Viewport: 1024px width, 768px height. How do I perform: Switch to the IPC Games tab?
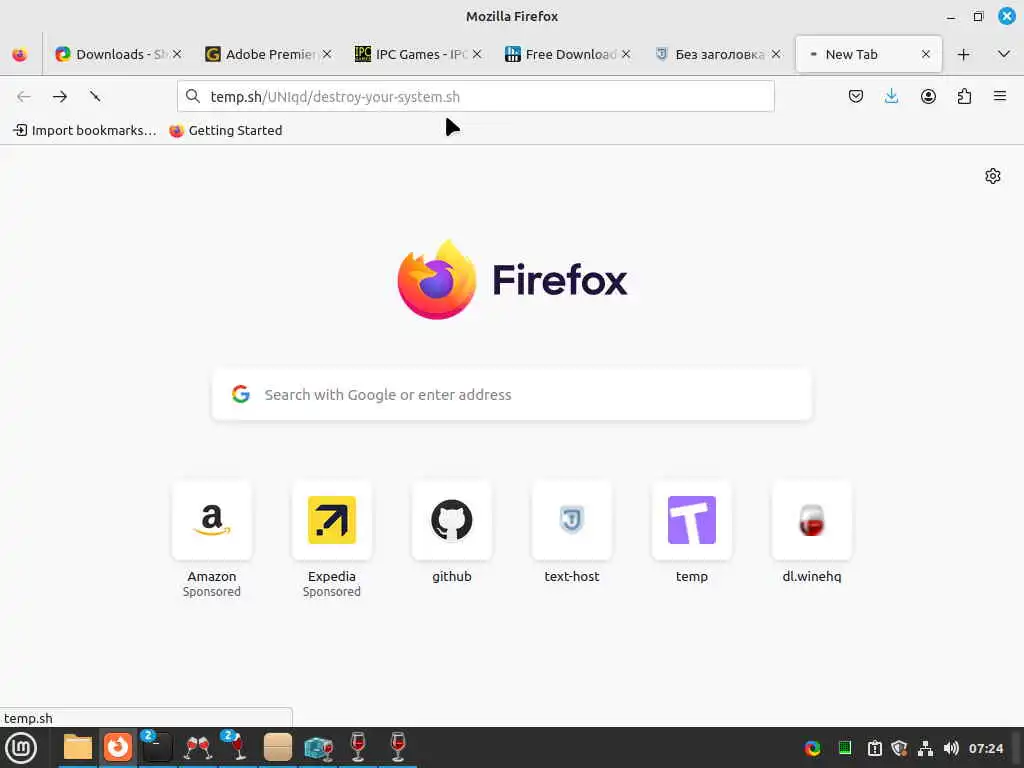pos(418,54)
